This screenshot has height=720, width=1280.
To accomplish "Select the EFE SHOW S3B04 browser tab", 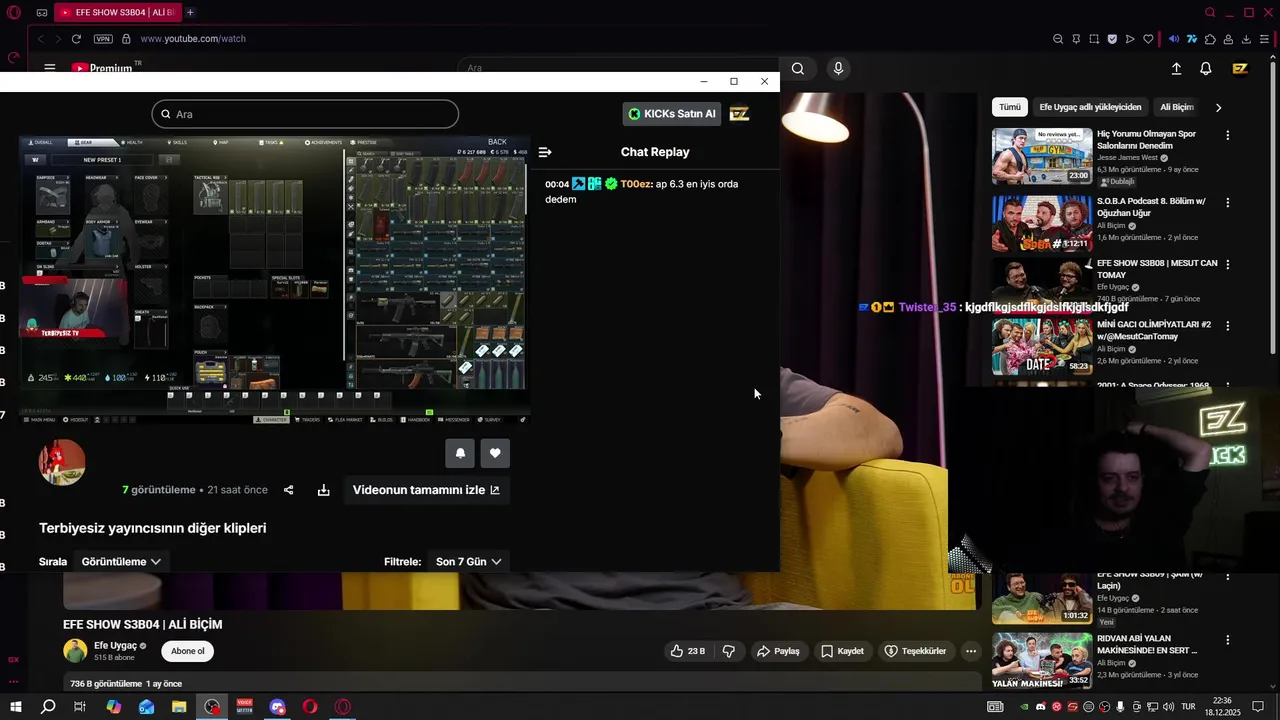I will [x=118, y=12].
